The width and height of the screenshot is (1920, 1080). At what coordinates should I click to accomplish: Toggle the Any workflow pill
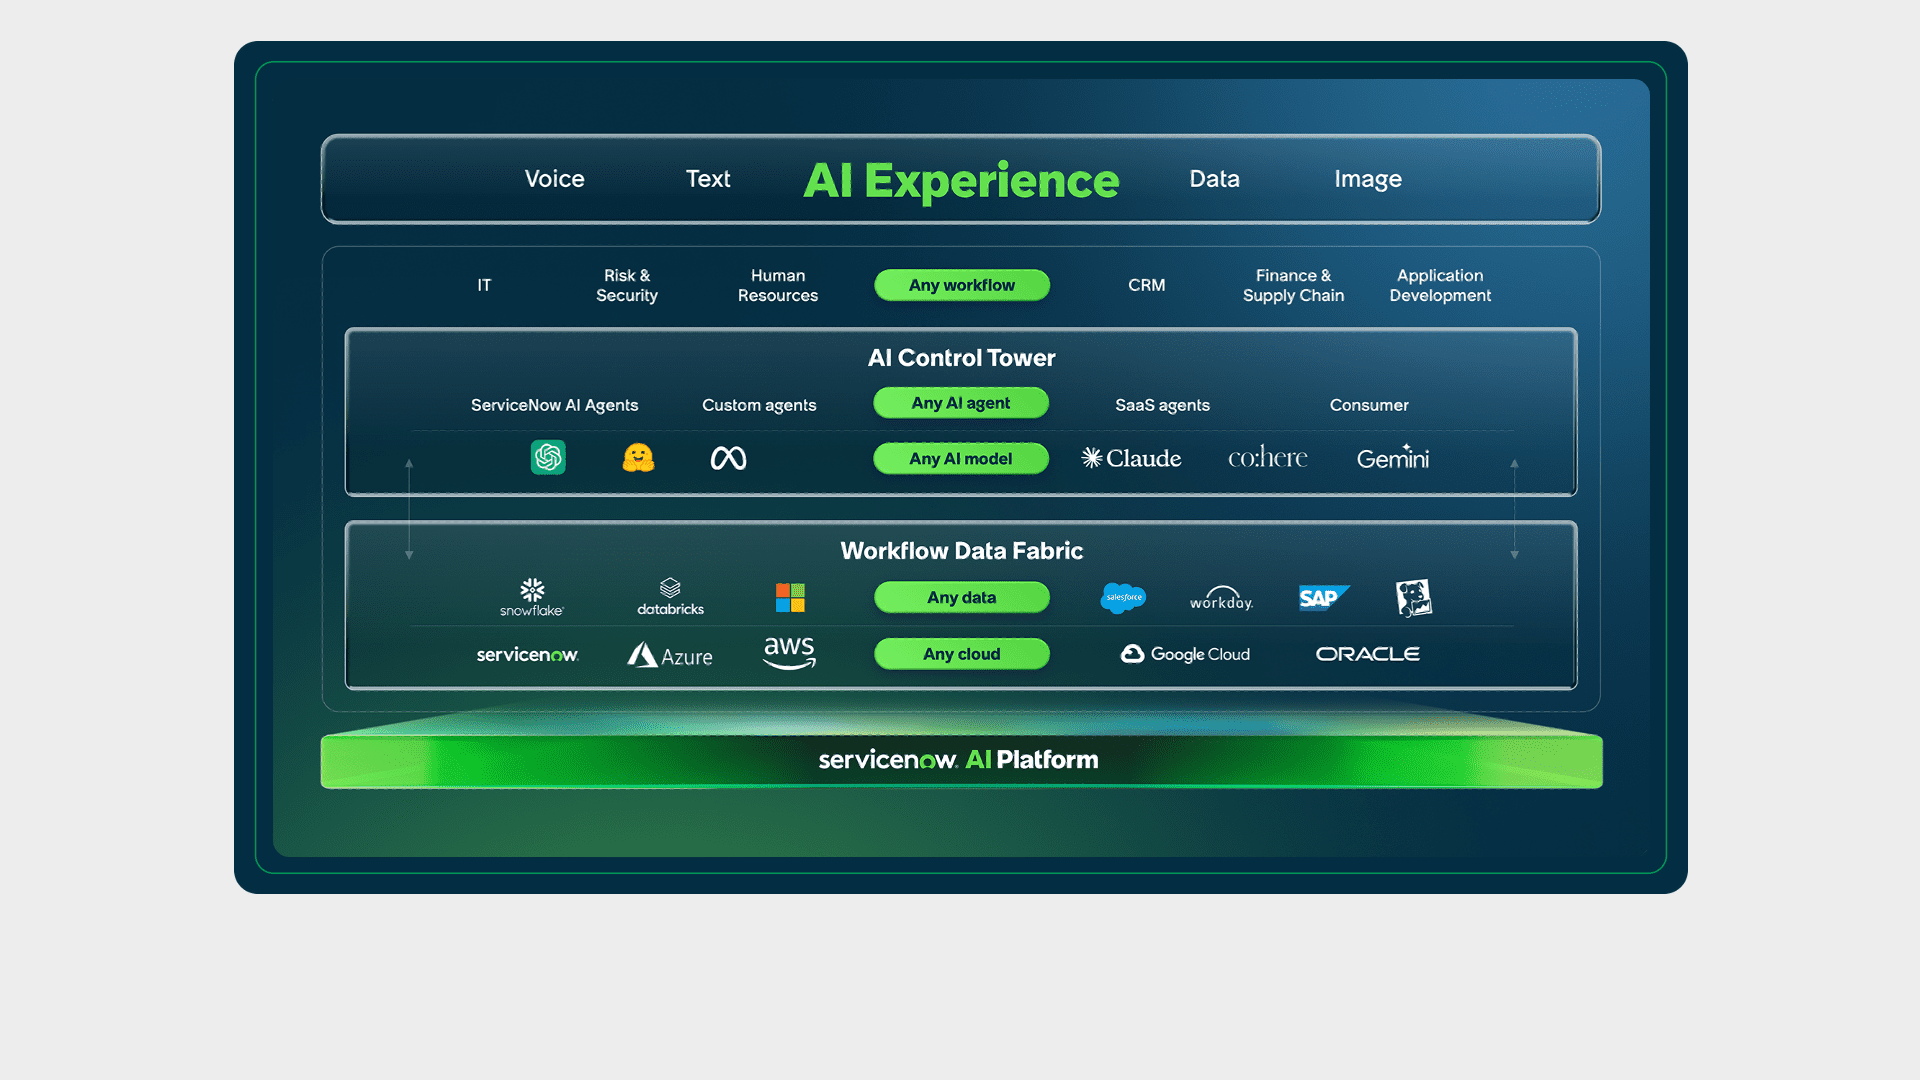[x=961, y=285]
